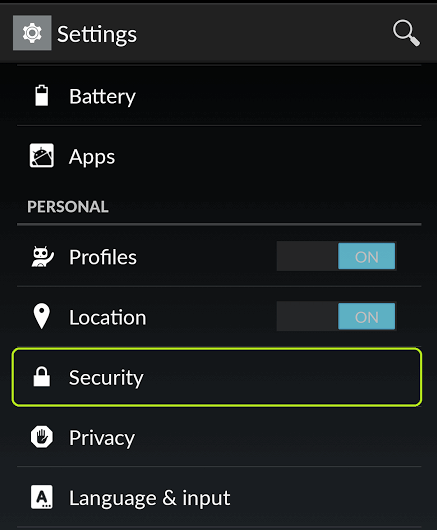Open the Privacy settings entry
The height and width of the screenshot is (530, 437).
coord(219,437)
